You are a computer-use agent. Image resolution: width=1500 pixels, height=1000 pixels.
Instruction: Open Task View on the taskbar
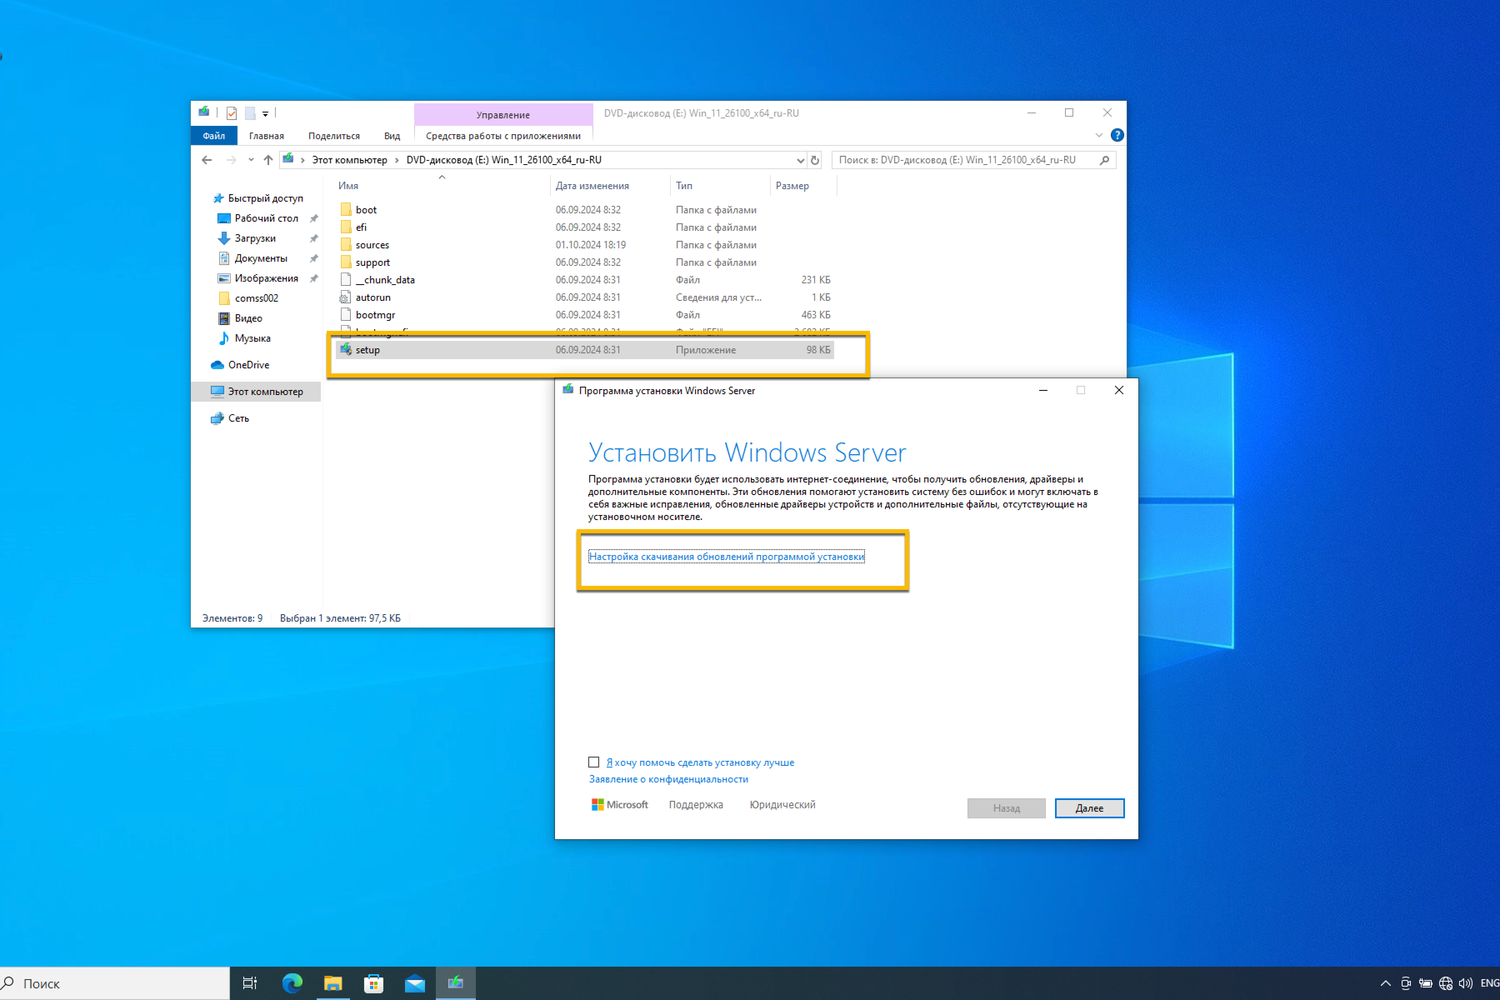tap(250, 984)
